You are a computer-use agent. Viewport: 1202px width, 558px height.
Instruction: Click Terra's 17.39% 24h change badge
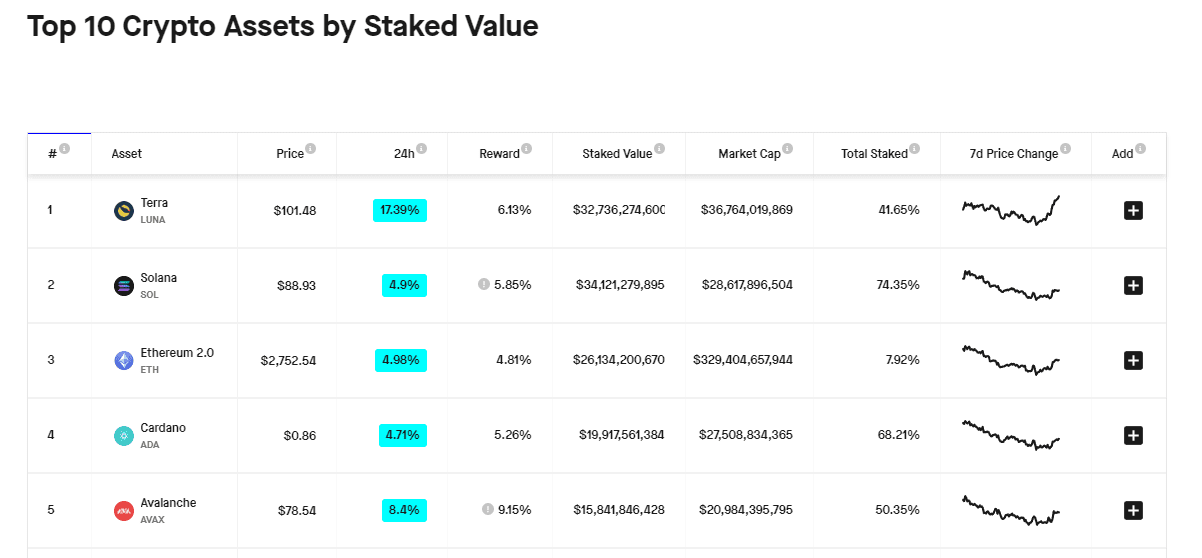(400, 210)
